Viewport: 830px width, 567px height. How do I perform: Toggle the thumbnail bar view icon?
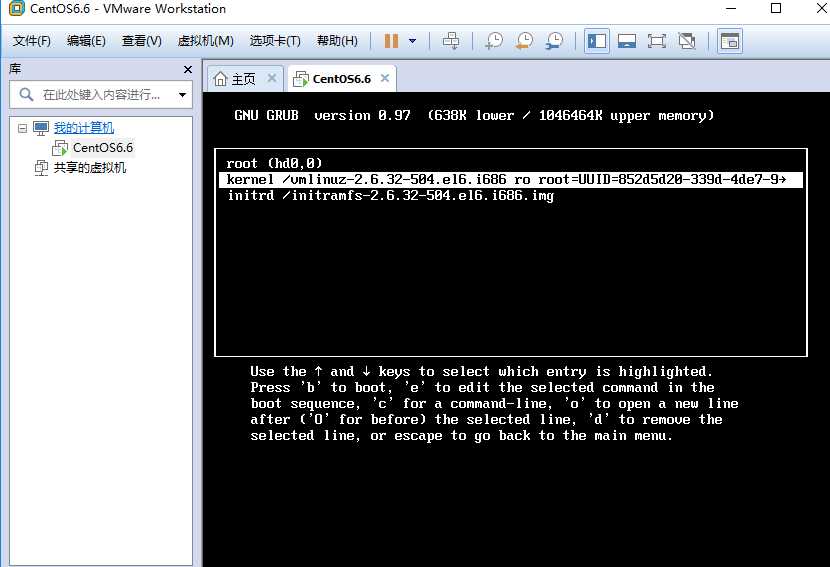click(x=627, y=41)
